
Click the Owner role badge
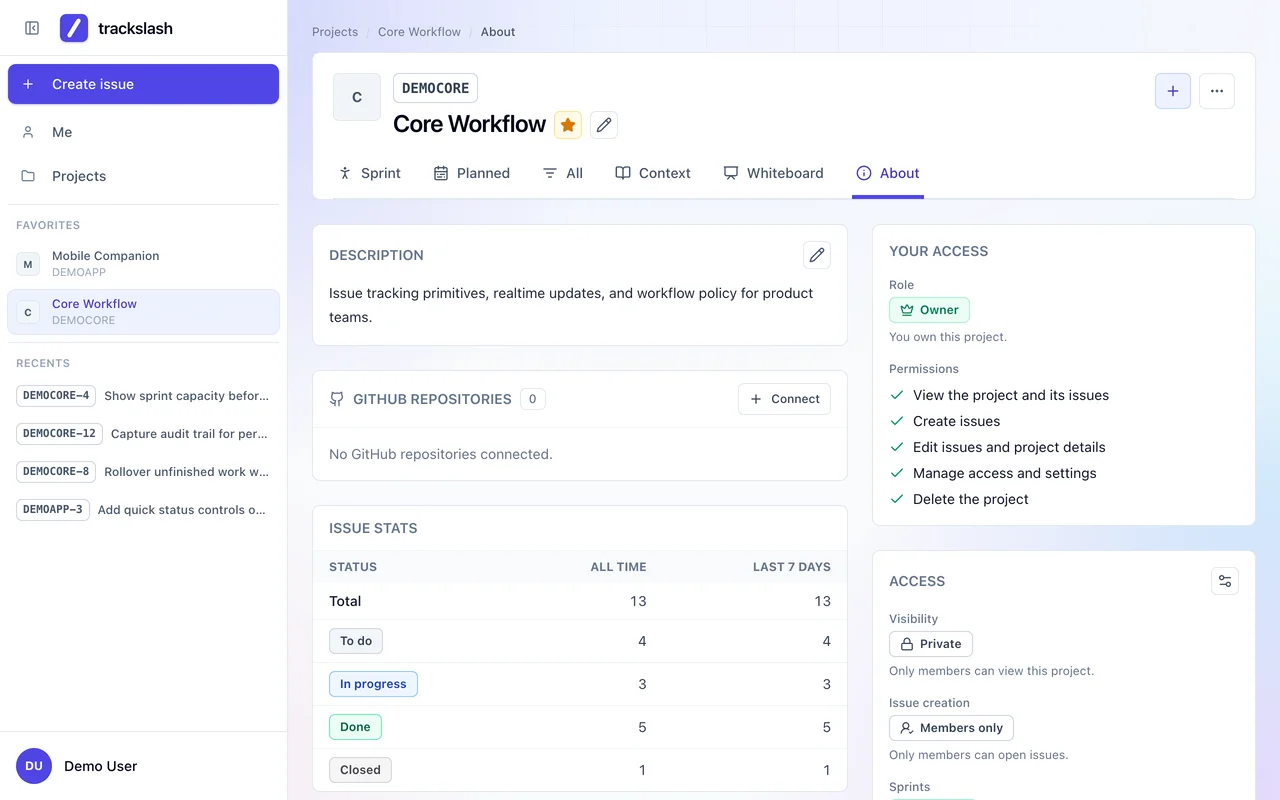tap(929, 310)
